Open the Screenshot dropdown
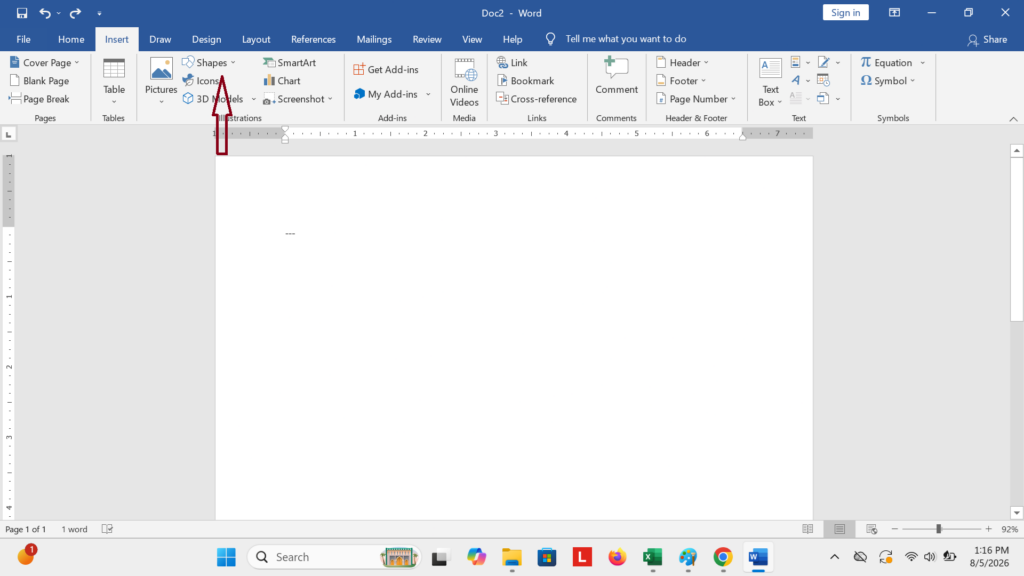This screenshot has width=1024, height=576. point(298,99)
